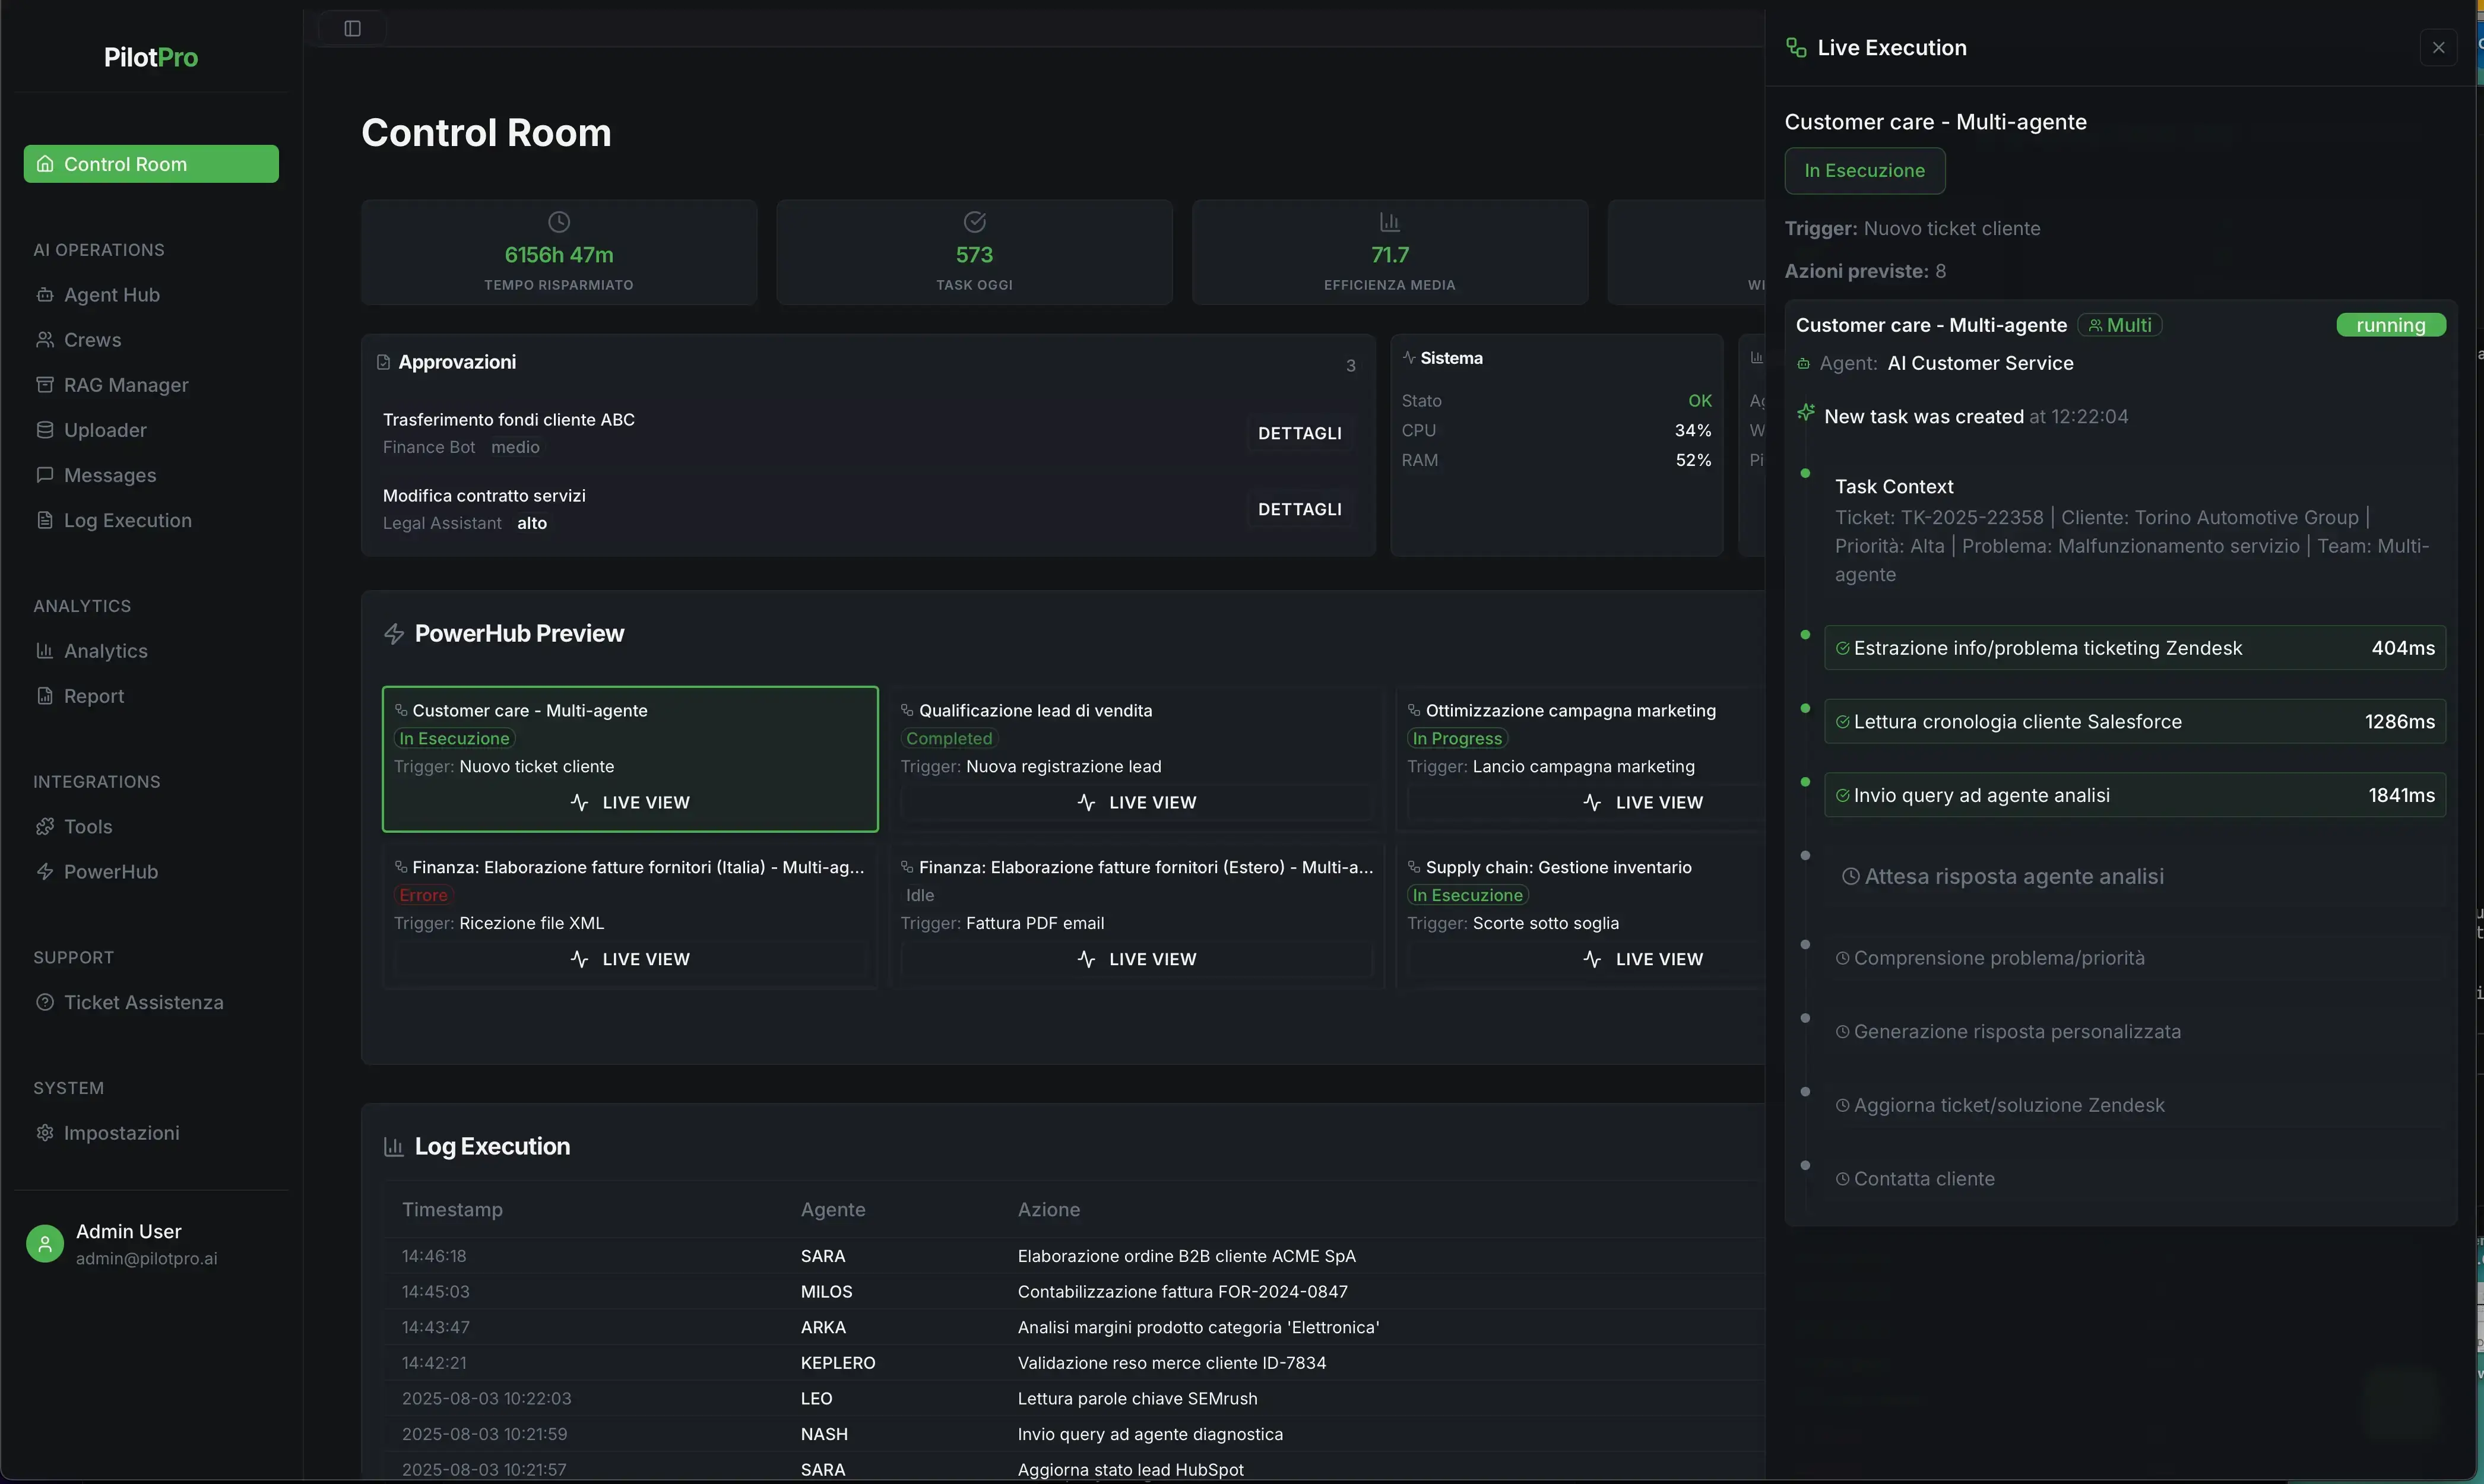Click the Admin User avatar

click(x=44, y=1243)
